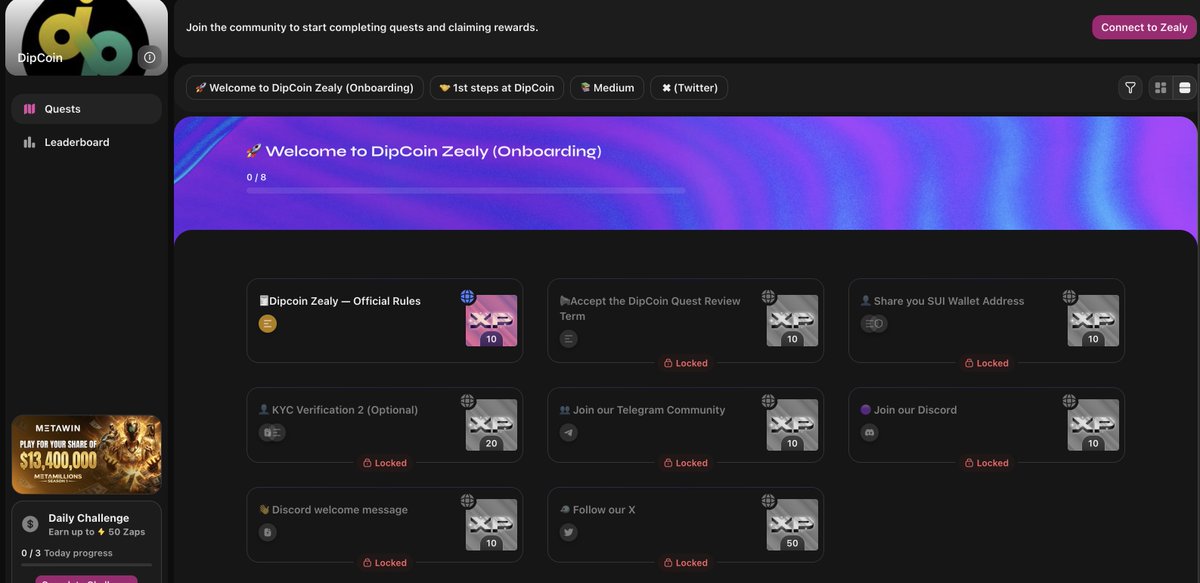The width and height of the screenshot is (1200, 583).
Task: Click the Locked label under KYC Verification
Action: [384, 463]
